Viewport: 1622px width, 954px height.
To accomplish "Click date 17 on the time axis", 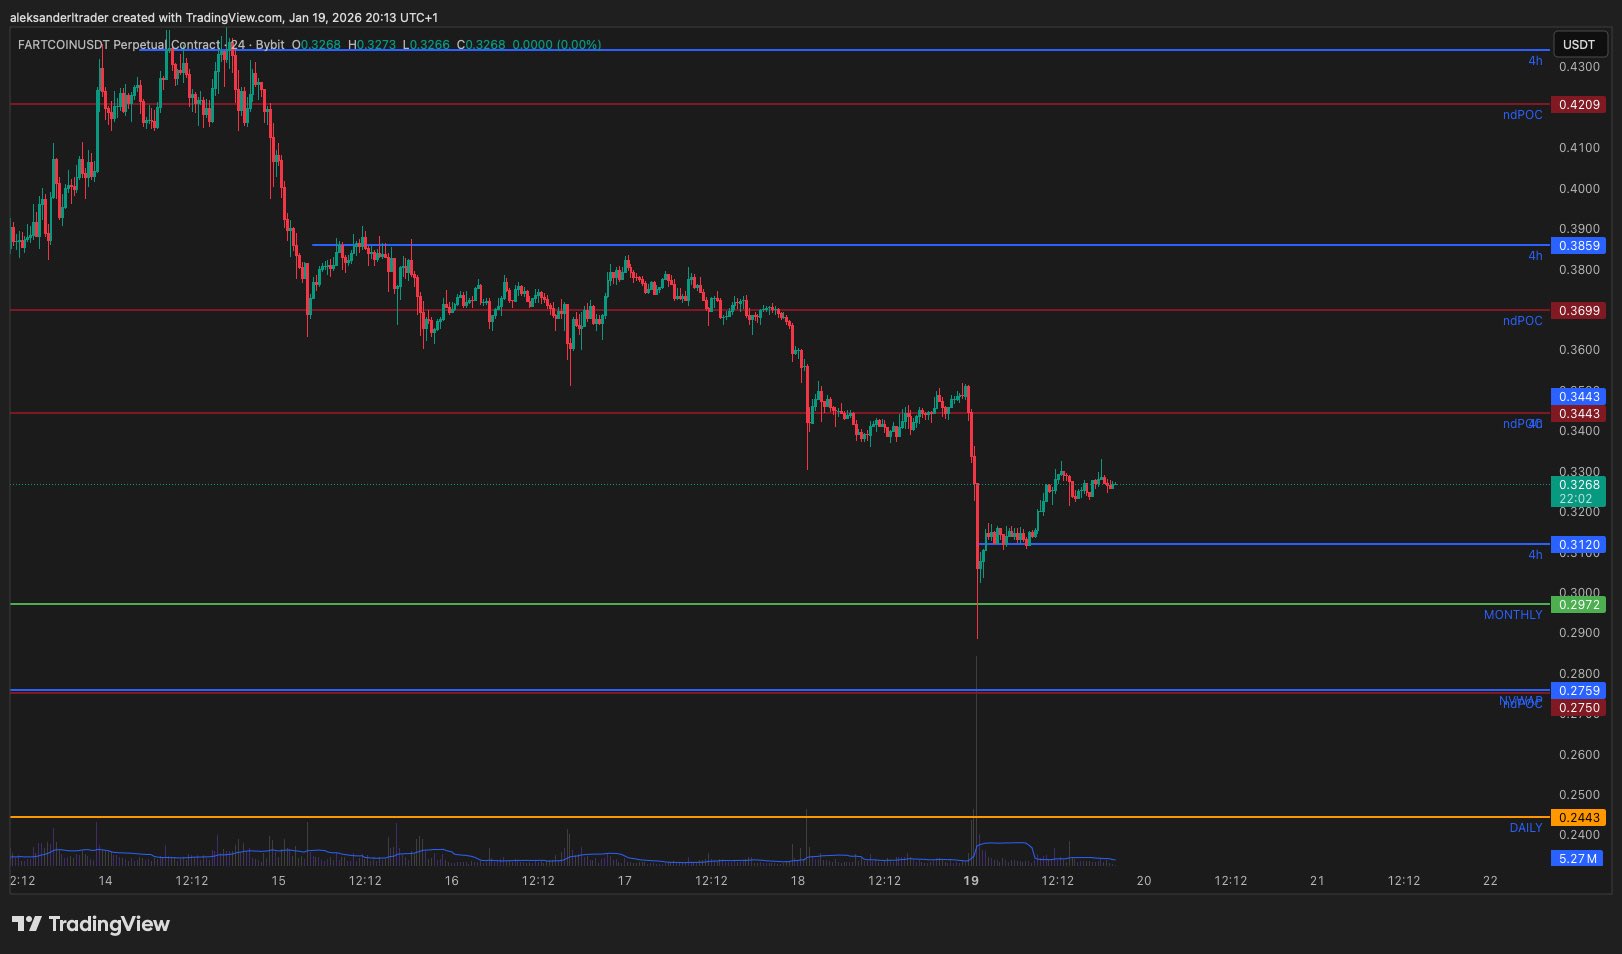I will (625, 881).
